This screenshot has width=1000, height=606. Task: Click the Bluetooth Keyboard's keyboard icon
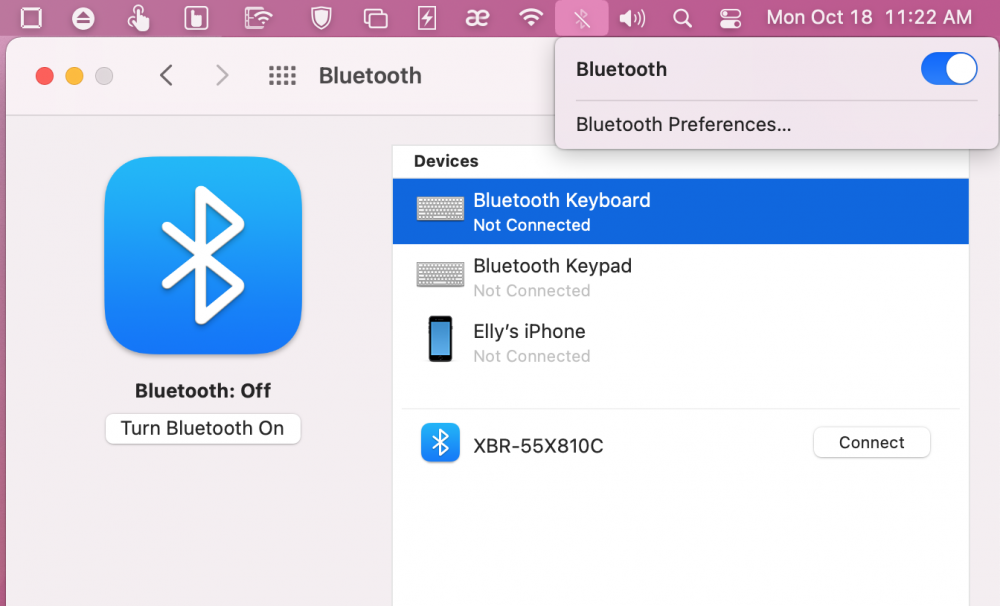pyautogui.click(x=440, y=209)
